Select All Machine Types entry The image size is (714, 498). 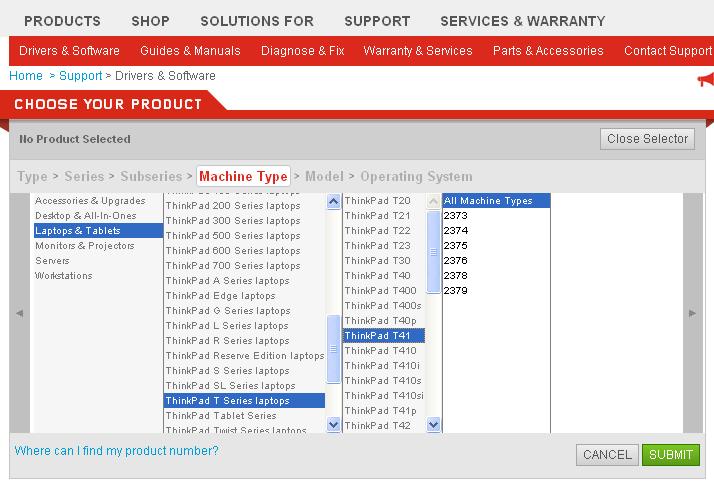click(496, 201)
